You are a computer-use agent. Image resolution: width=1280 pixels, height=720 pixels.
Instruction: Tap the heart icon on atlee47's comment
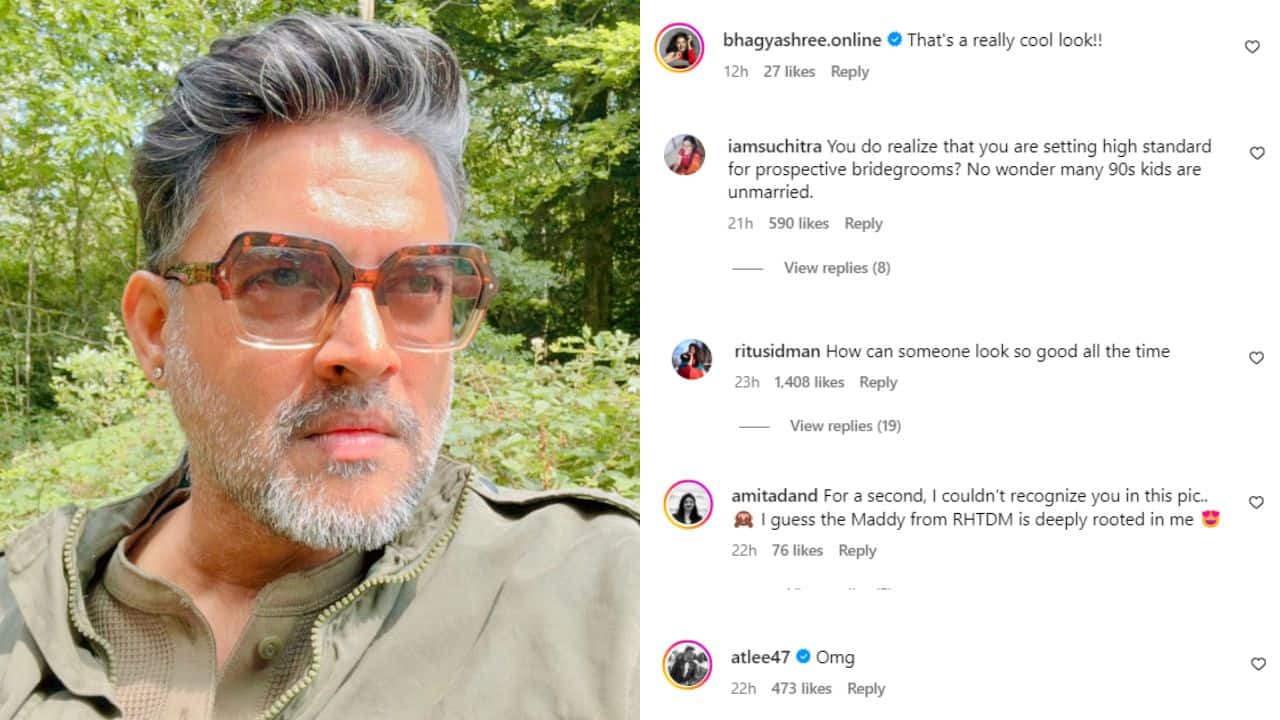pyautogui.click(x=1258, y=664)
